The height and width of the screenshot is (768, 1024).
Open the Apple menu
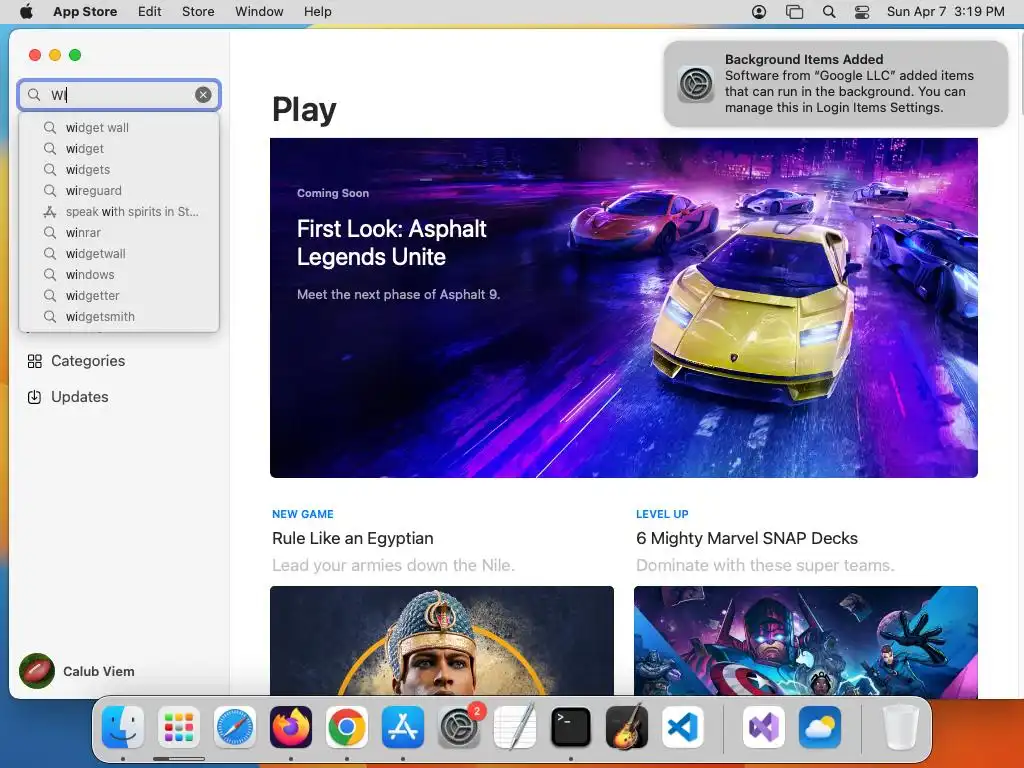coord(26,12)
